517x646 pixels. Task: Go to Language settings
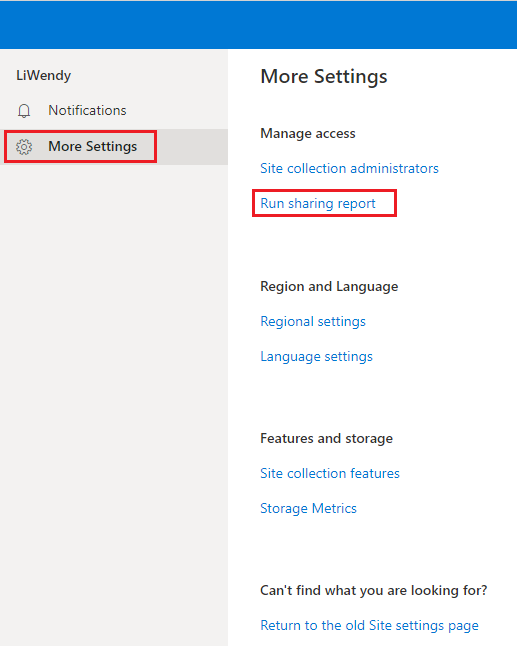(316, 356)
